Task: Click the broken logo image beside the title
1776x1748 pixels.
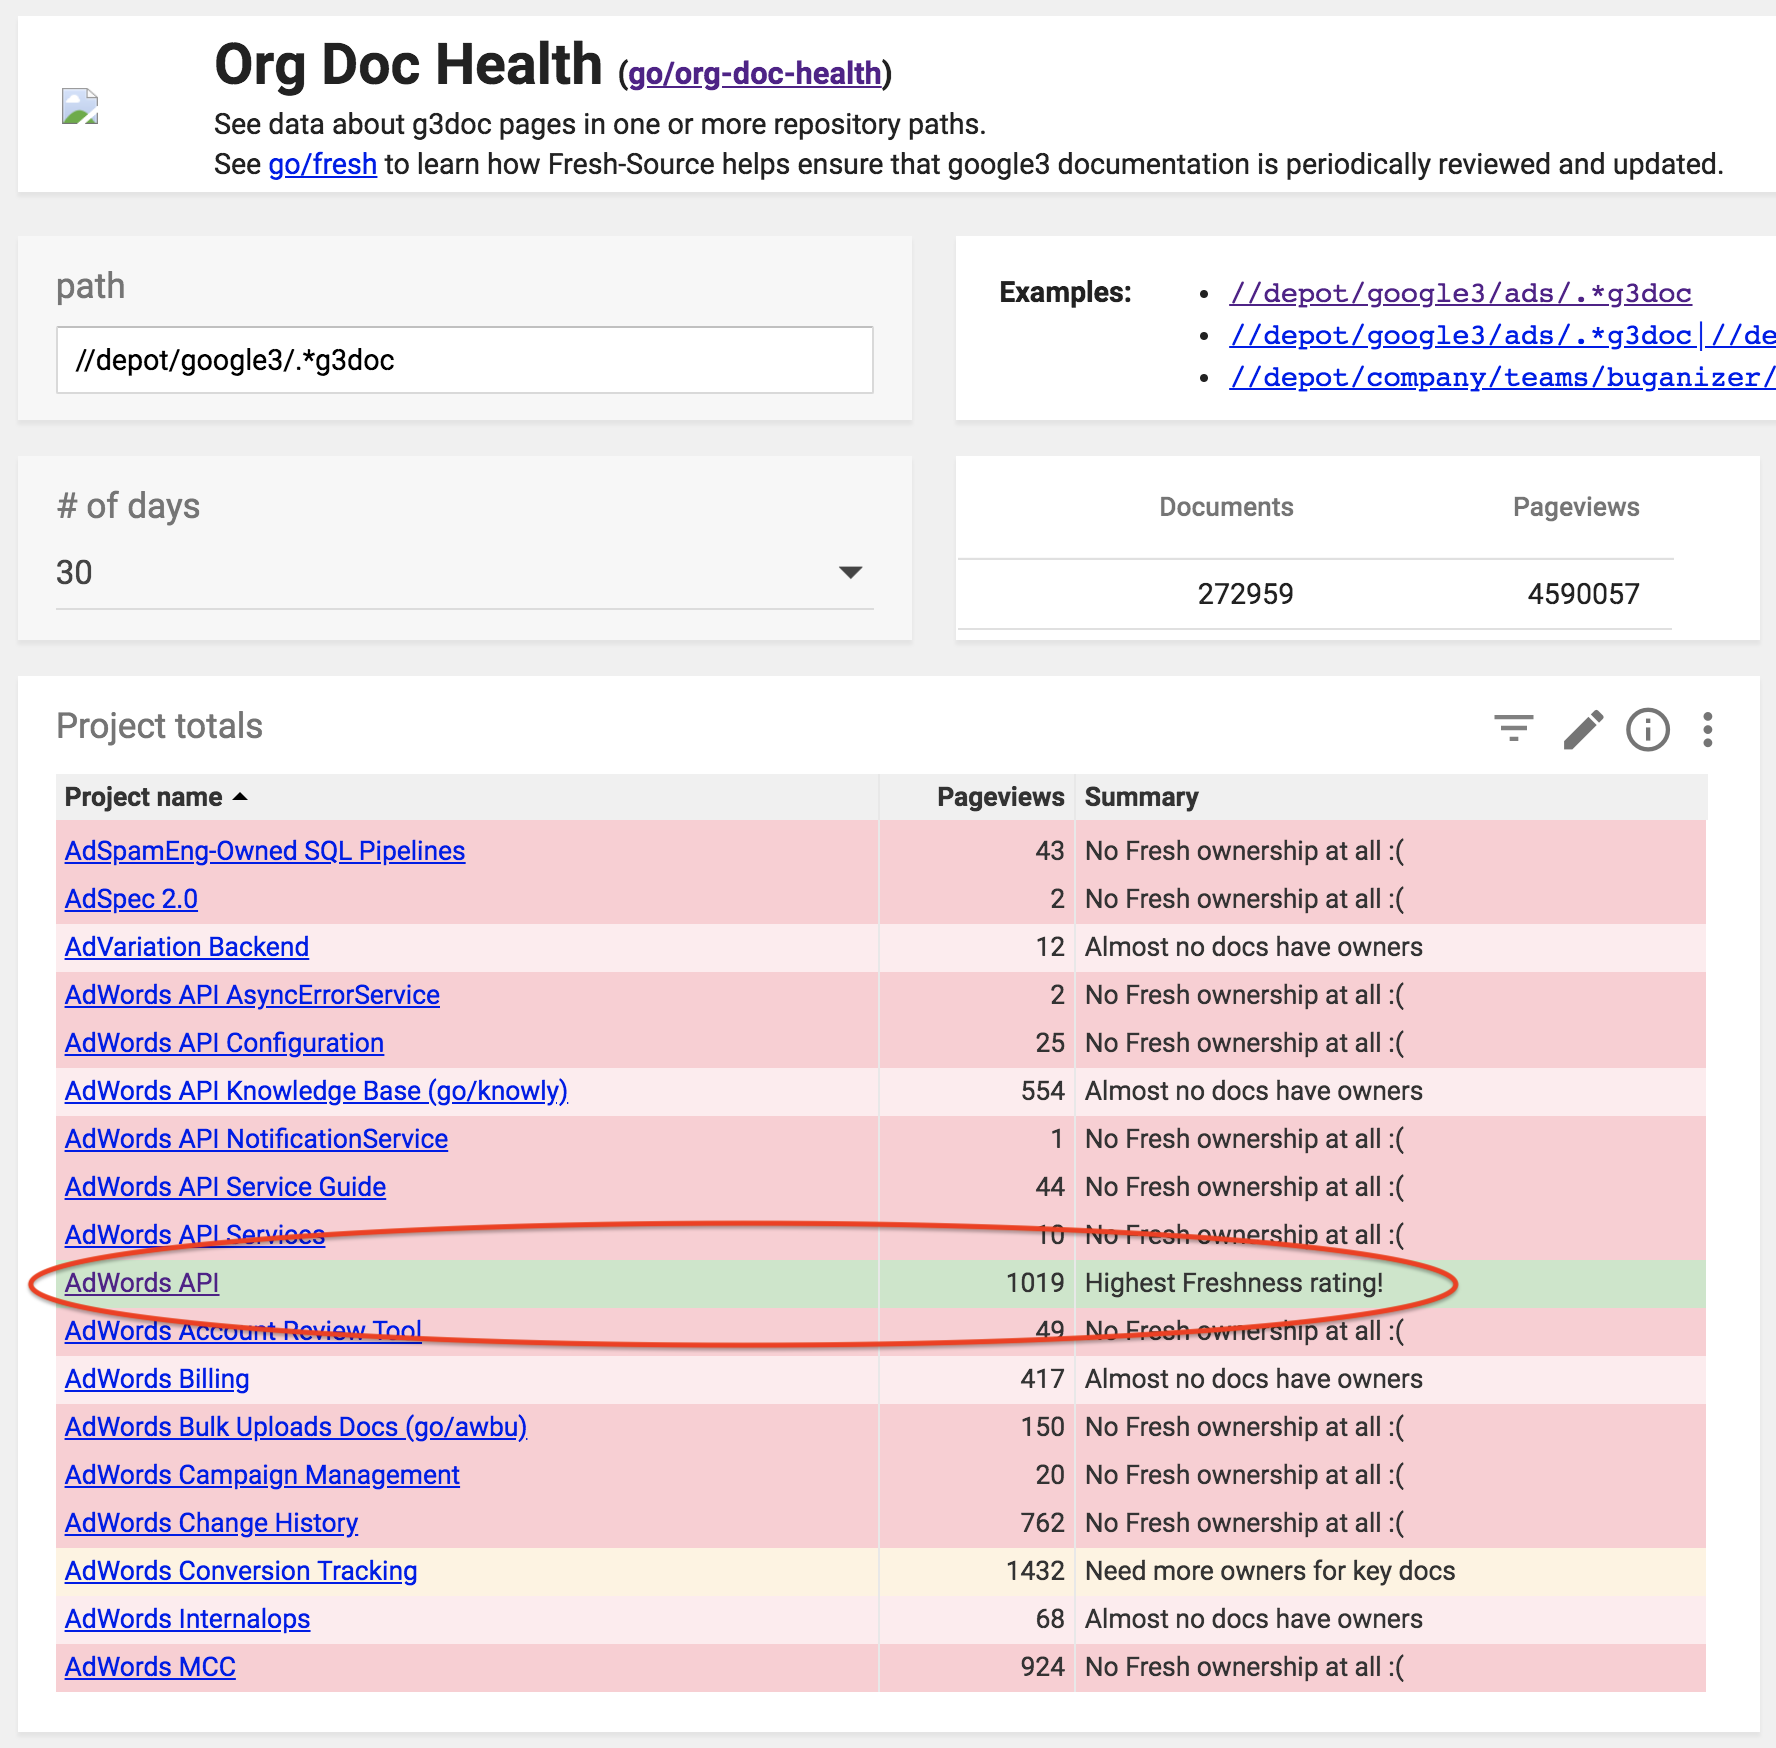Action: pyautogui.click(x=80, y=106)
